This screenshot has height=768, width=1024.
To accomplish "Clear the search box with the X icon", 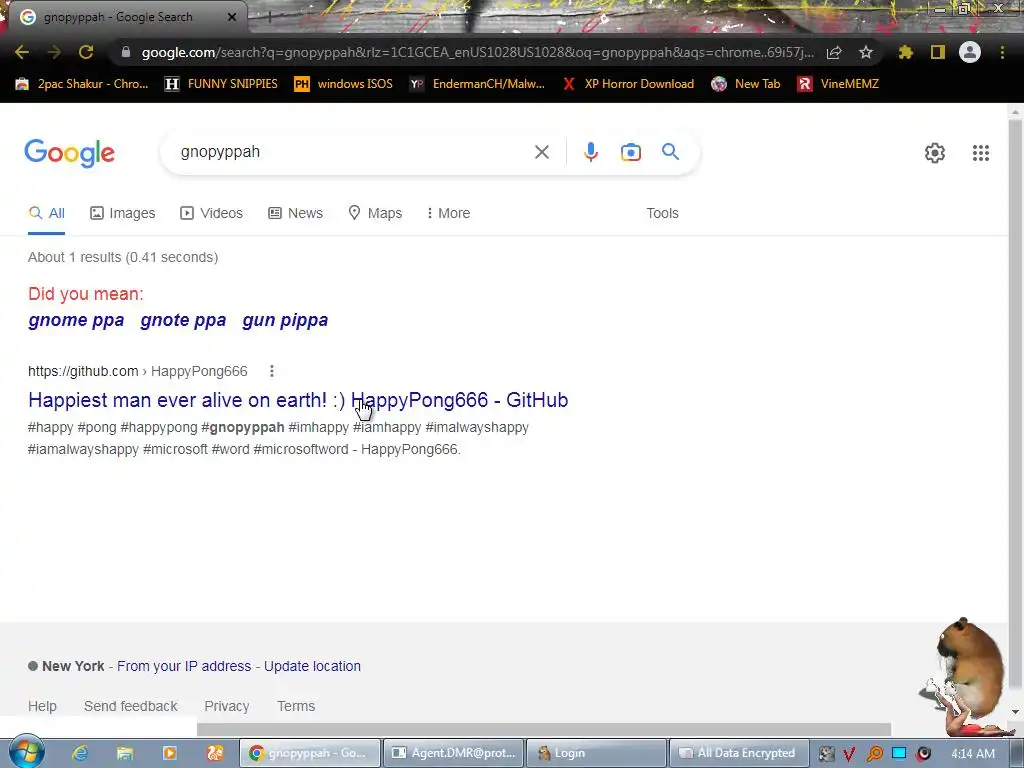I will point(541,152).
